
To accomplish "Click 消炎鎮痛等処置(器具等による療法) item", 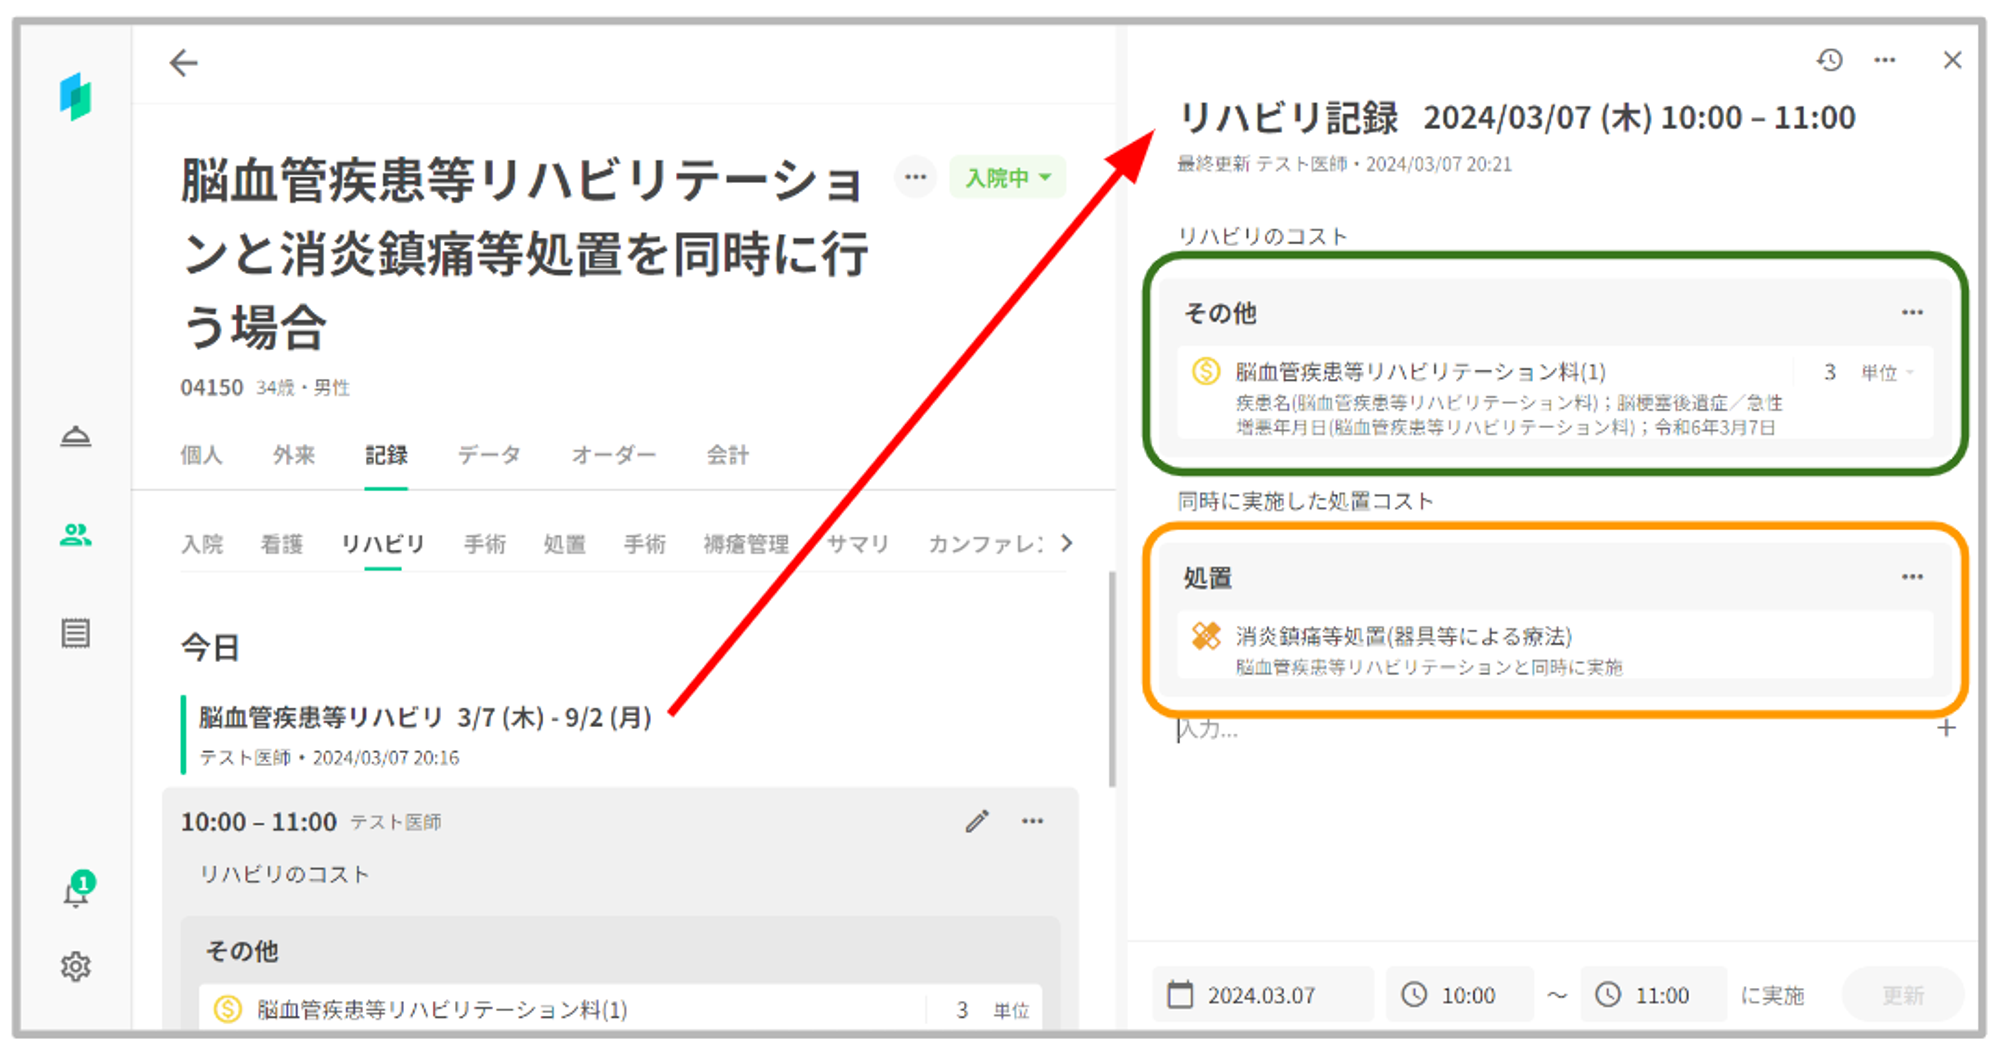I will coord(1404,636).
